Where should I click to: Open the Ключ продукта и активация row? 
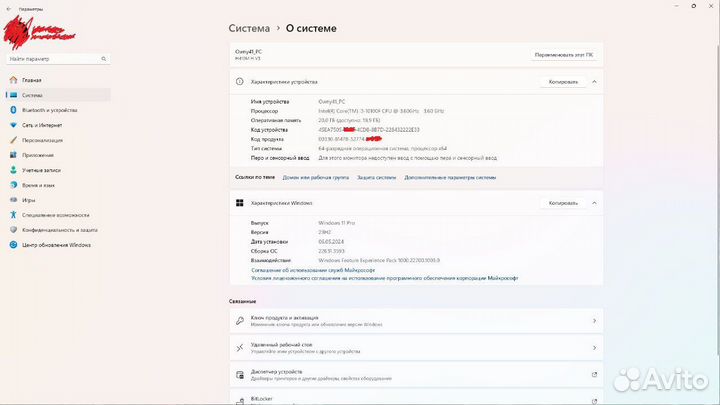(x=416, y=321)
